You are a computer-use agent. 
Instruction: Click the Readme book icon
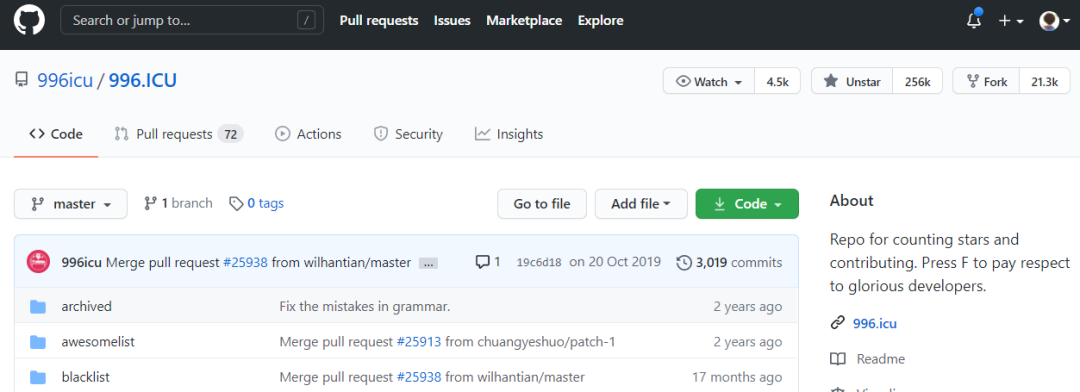[838, 359]
